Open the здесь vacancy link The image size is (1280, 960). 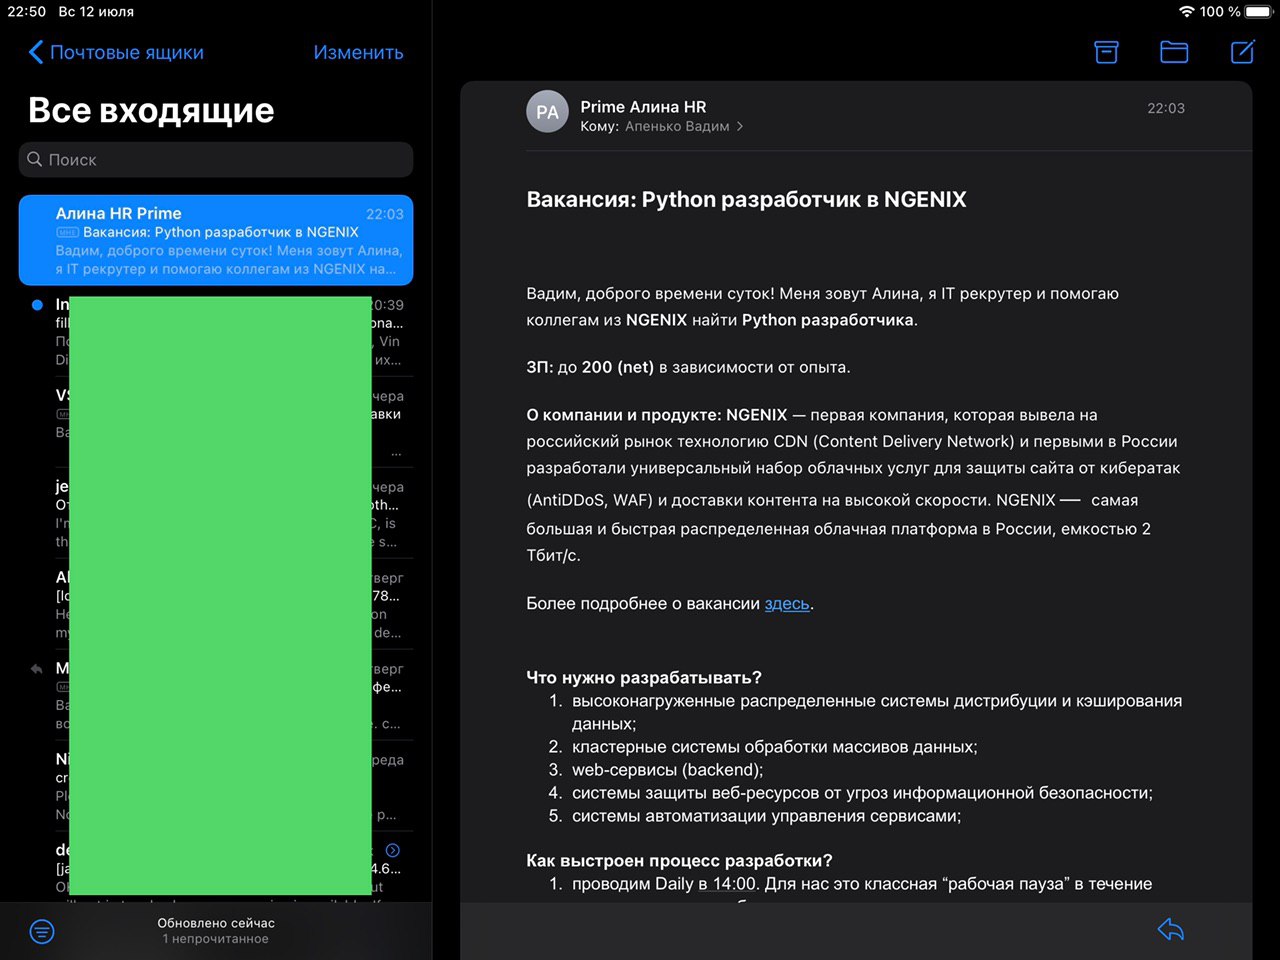coord(787,604)
